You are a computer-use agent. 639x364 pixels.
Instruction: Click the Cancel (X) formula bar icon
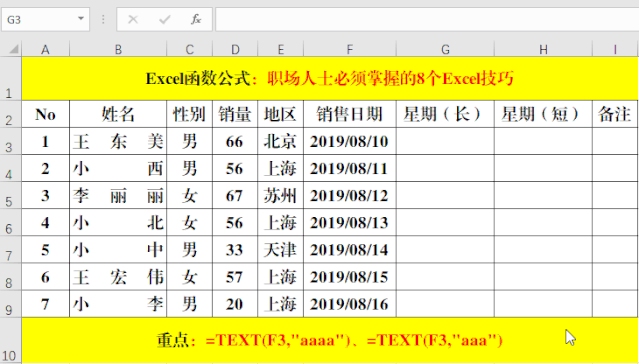pos(133,19)
